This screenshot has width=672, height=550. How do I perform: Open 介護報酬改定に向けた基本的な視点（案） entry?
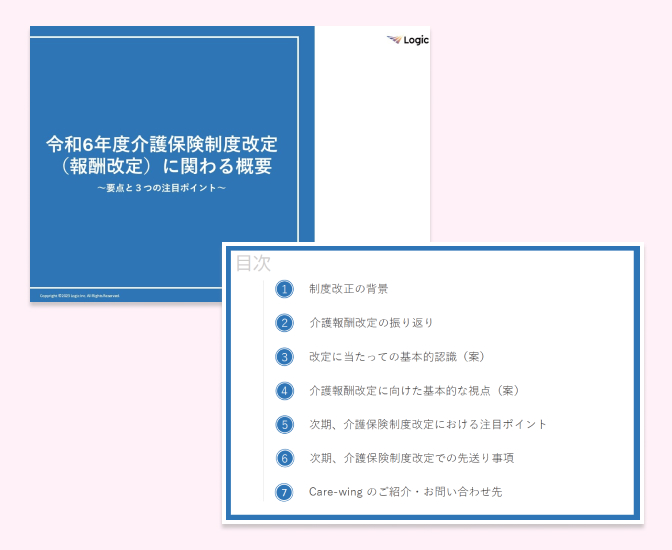413,391
